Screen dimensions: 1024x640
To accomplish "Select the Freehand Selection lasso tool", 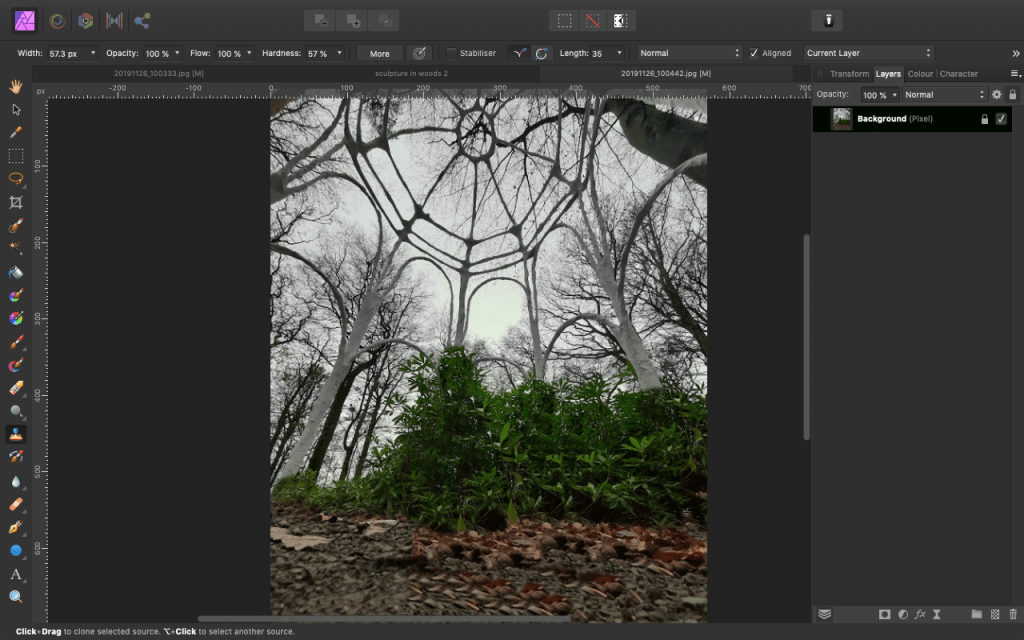I will pos(16,178).
